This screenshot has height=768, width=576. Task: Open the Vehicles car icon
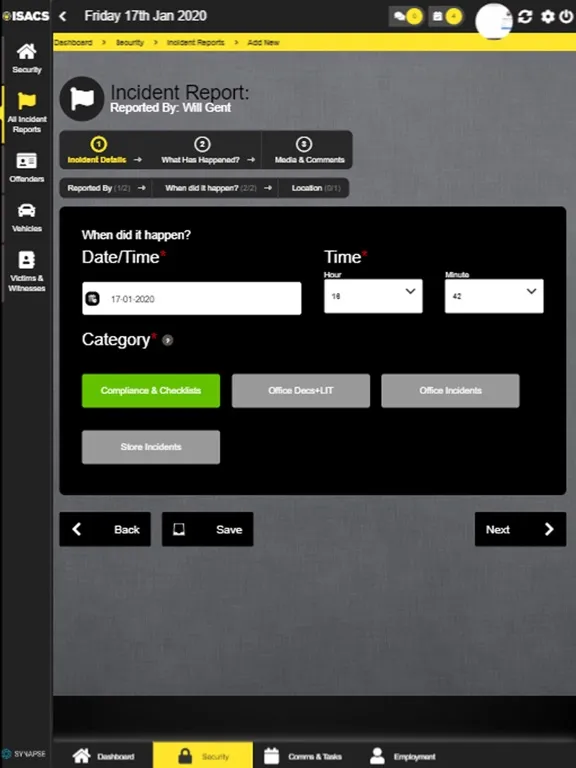click(26, 211)
